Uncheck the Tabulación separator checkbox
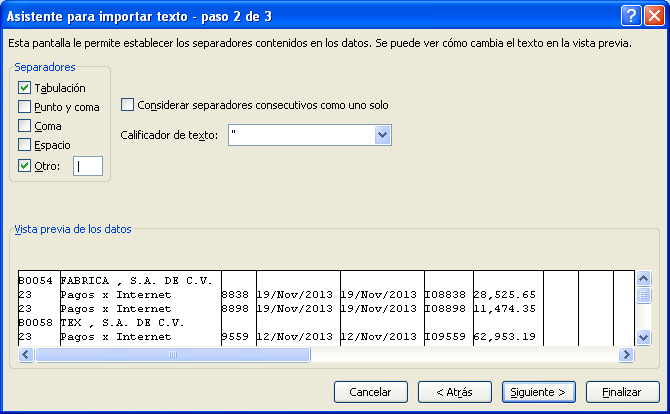The image size is (670, 414). pyautogui.click(x=24, y=88)
